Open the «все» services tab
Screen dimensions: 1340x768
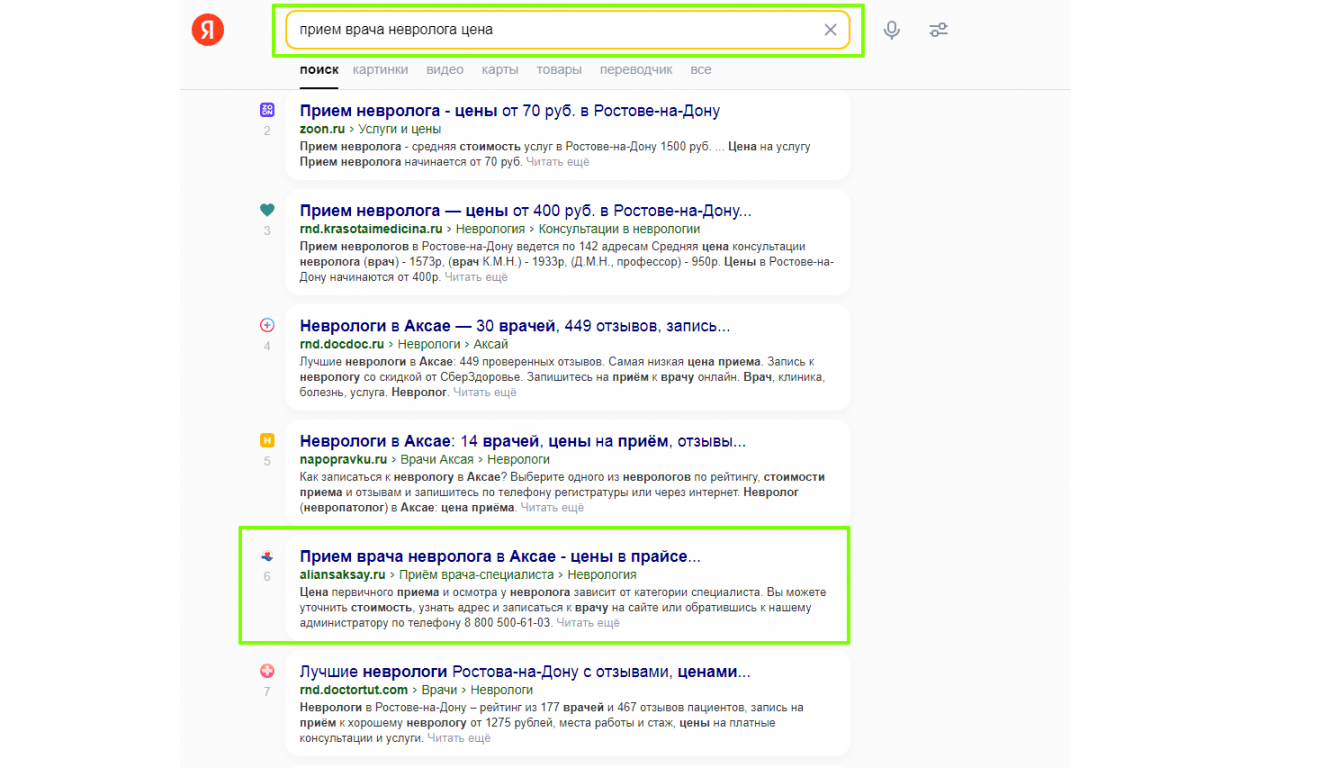[x=701, y=70]
